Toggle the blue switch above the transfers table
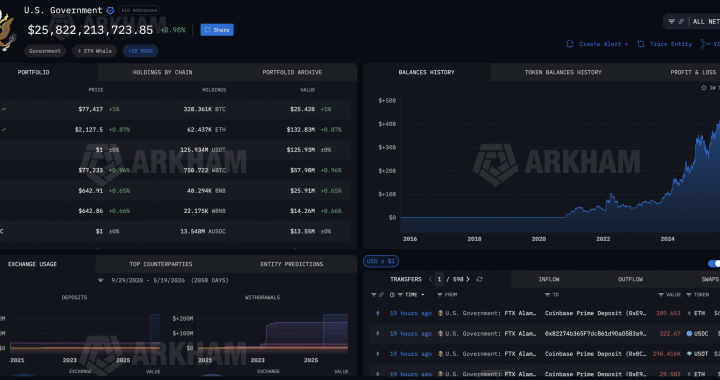This screenshot has width=720, height=380. click(714, 263)
